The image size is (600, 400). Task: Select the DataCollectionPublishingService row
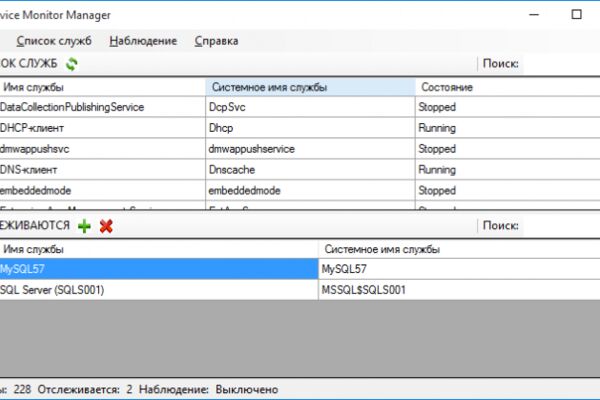point(300,107)
